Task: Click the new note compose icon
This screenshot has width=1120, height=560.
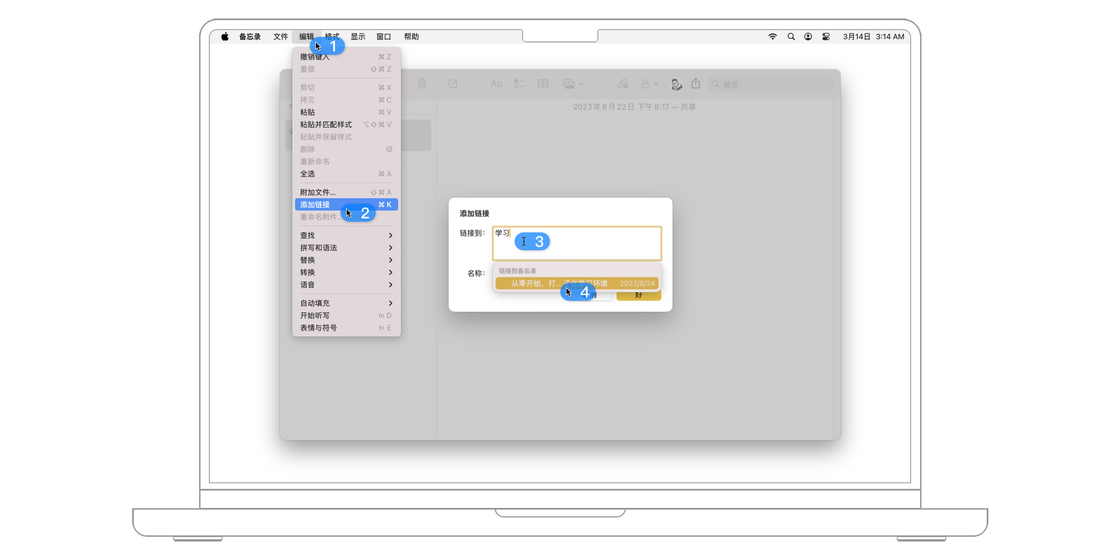Action: tap(453, 84)
